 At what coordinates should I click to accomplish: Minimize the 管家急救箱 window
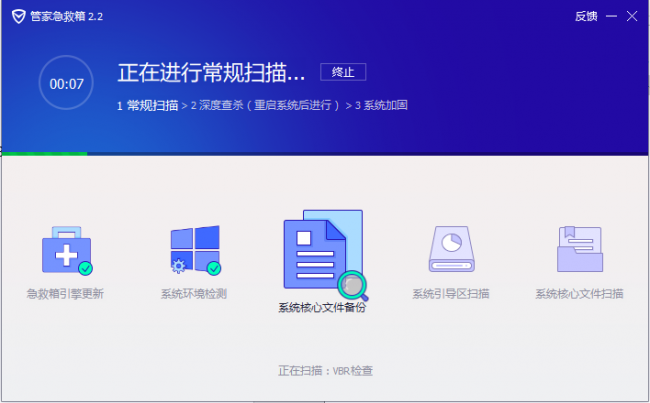(610, 16)
